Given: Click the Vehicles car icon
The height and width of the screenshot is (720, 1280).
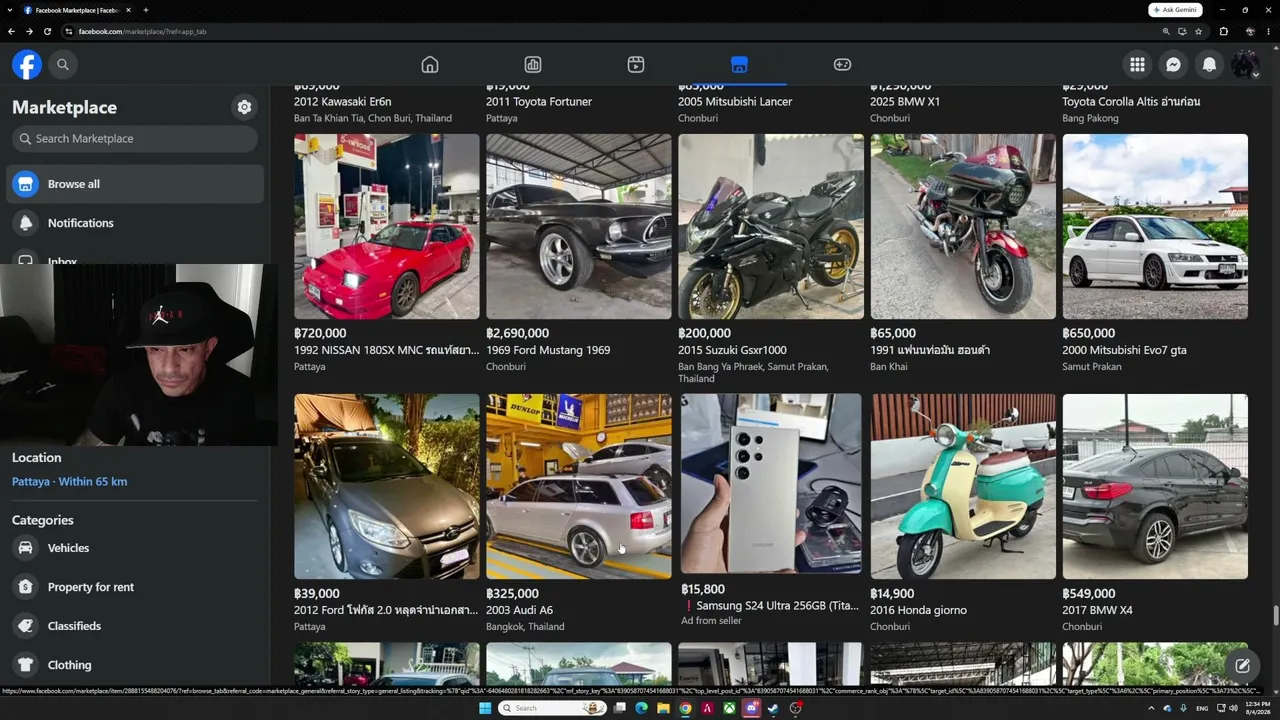Looking at the screenshot, I should point(26,548).
